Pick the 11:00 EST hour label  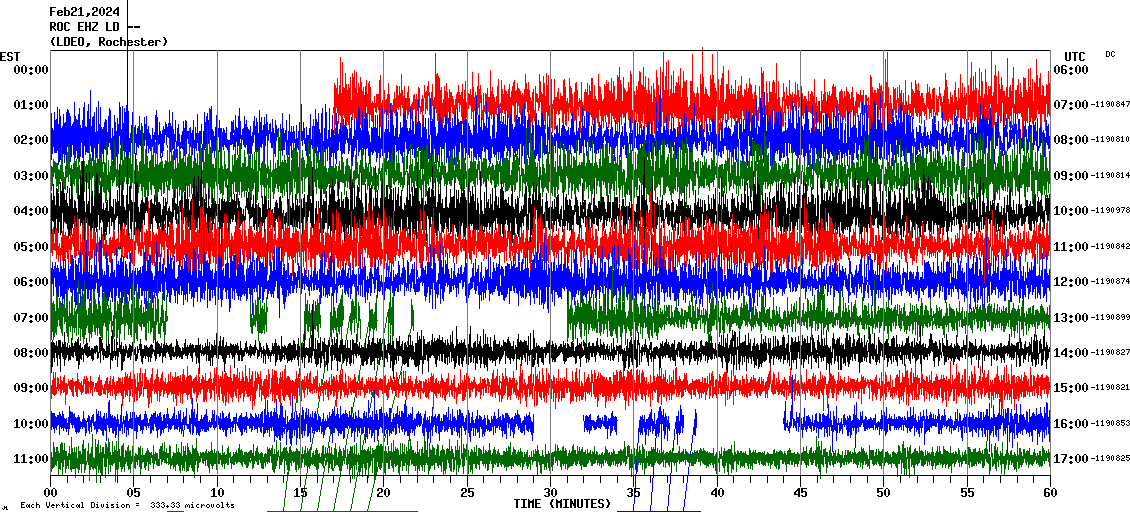(32, 459)
